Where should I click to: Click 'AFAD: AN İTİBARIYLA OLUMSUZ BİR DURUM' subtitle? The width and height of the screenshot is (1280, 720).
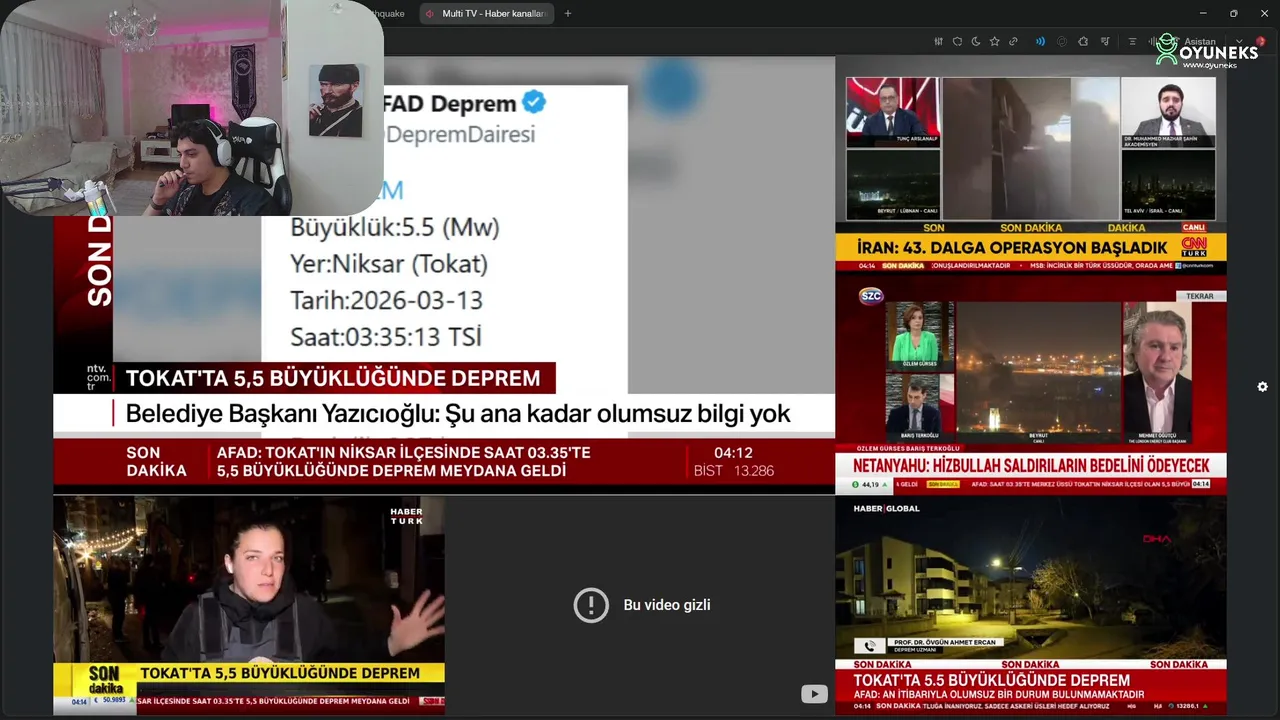coord(999,695)
